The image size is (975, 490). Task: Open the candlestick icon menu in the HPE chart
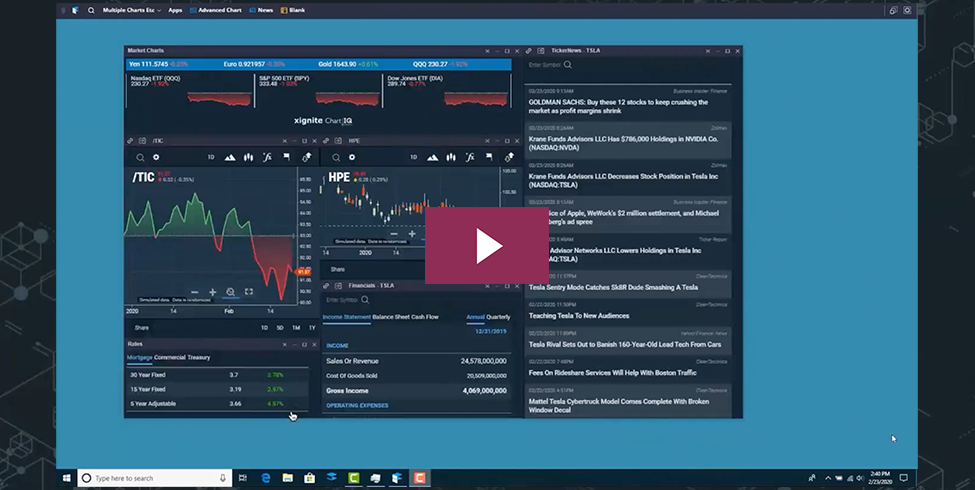tap(451, 157)
